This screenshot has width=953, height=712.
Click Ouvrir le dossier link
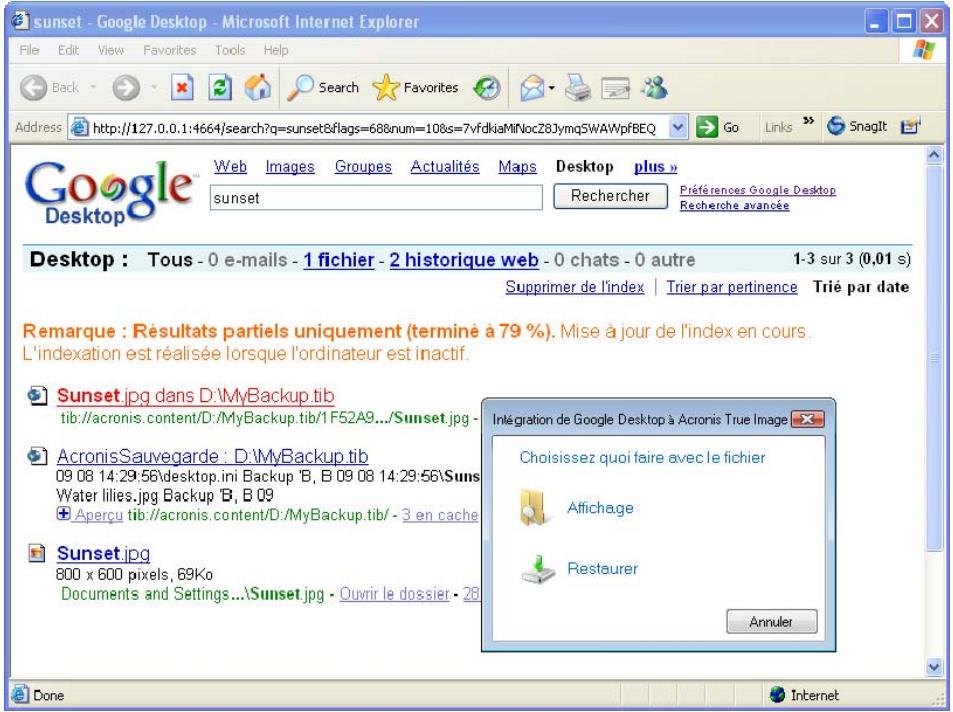point(394,593)
